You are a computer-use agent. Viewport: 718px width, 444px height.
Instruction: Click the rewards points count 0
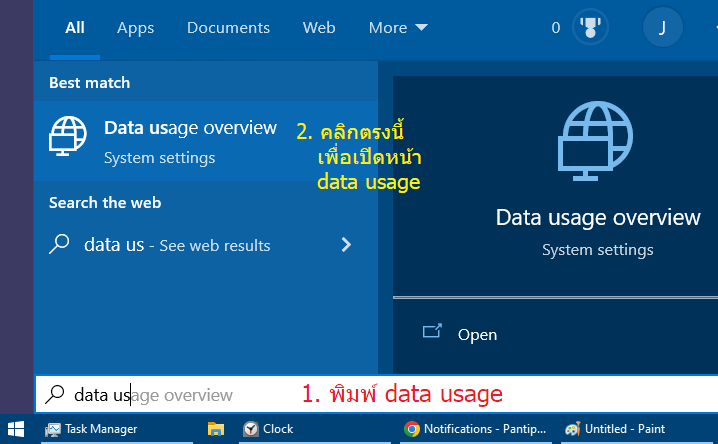(x=555, y=28)
